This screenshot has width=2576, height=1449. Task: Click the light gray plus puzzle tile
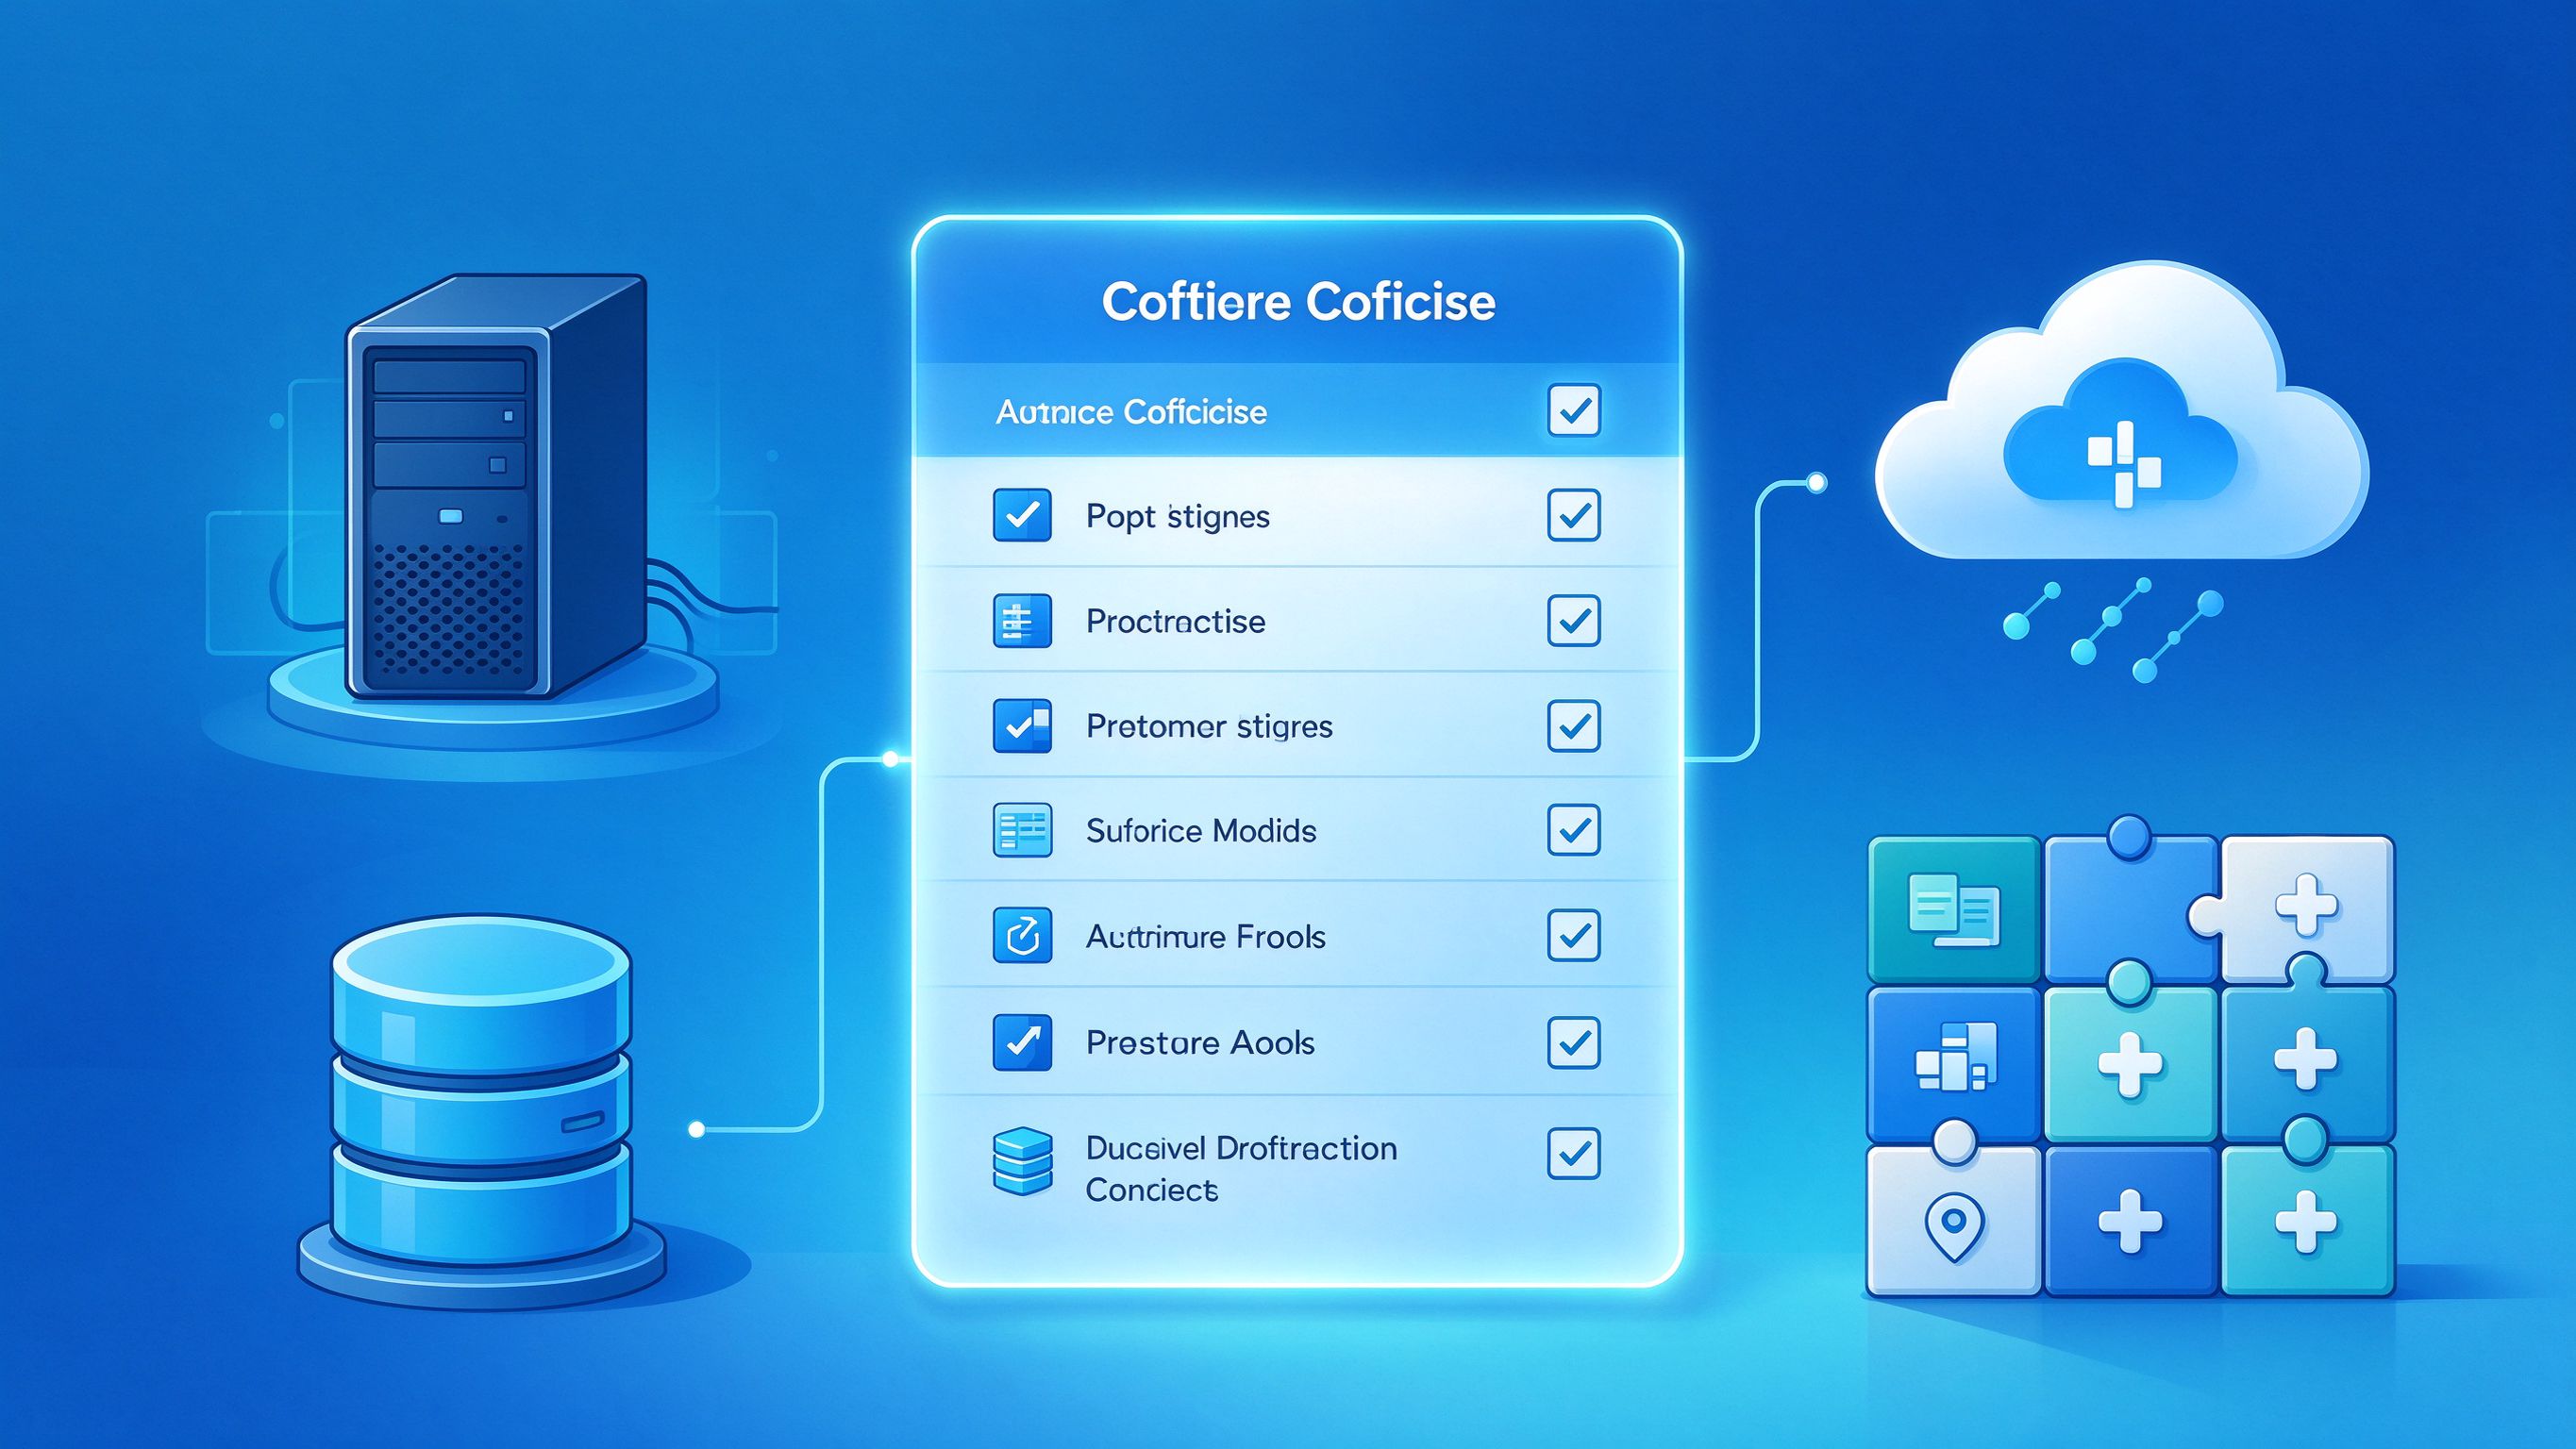tap(2306, 908)
